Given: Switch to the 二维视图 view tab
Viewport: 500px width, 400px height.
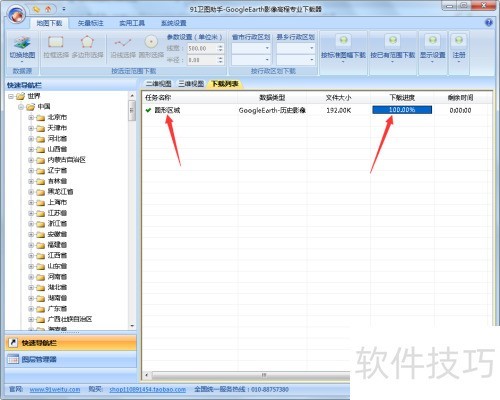Looking at the screenshot, I should coord(159,84).
